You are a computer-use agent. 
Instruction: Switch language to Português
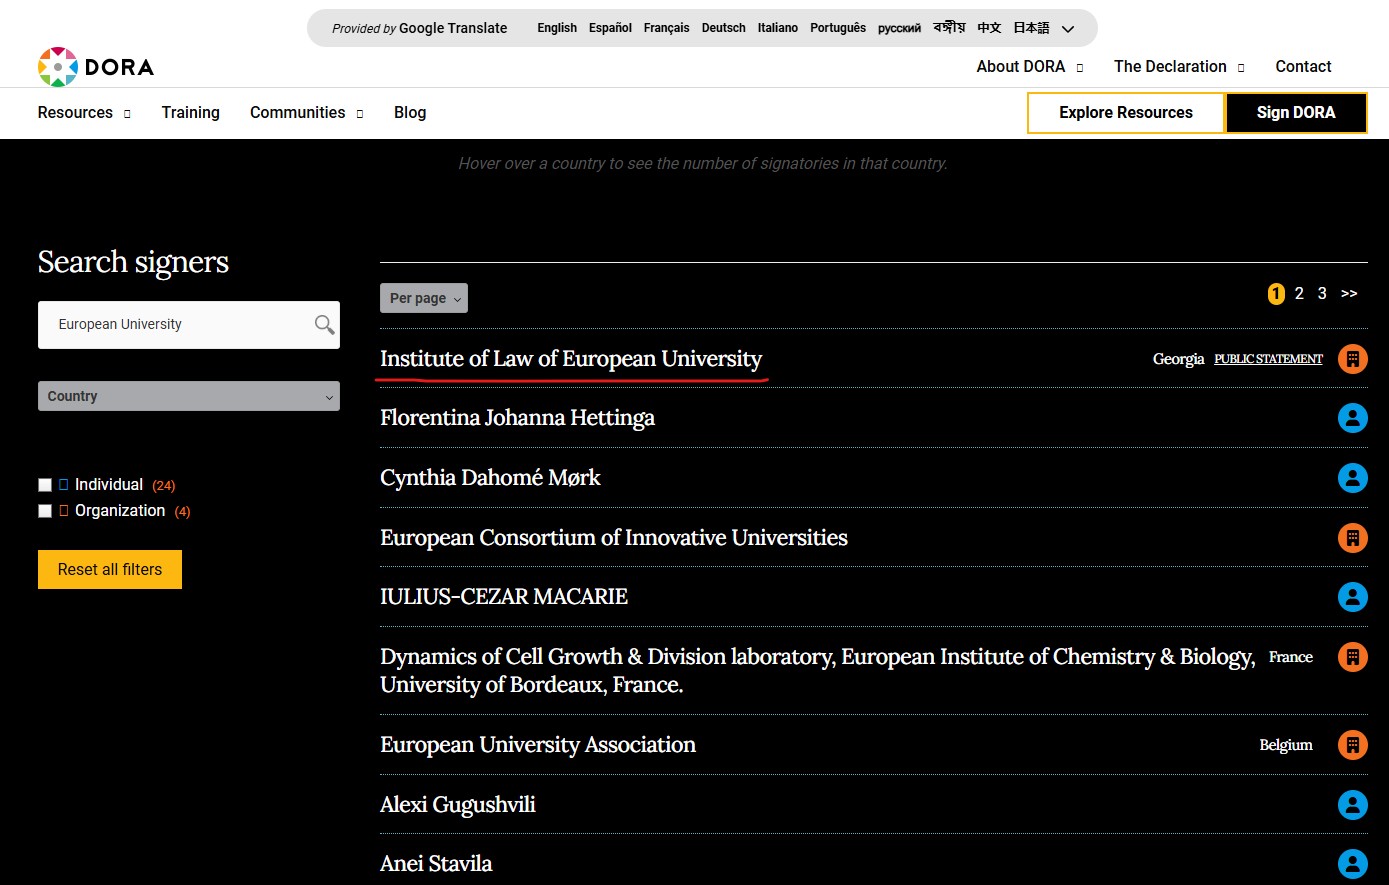(x=838, y=28)
